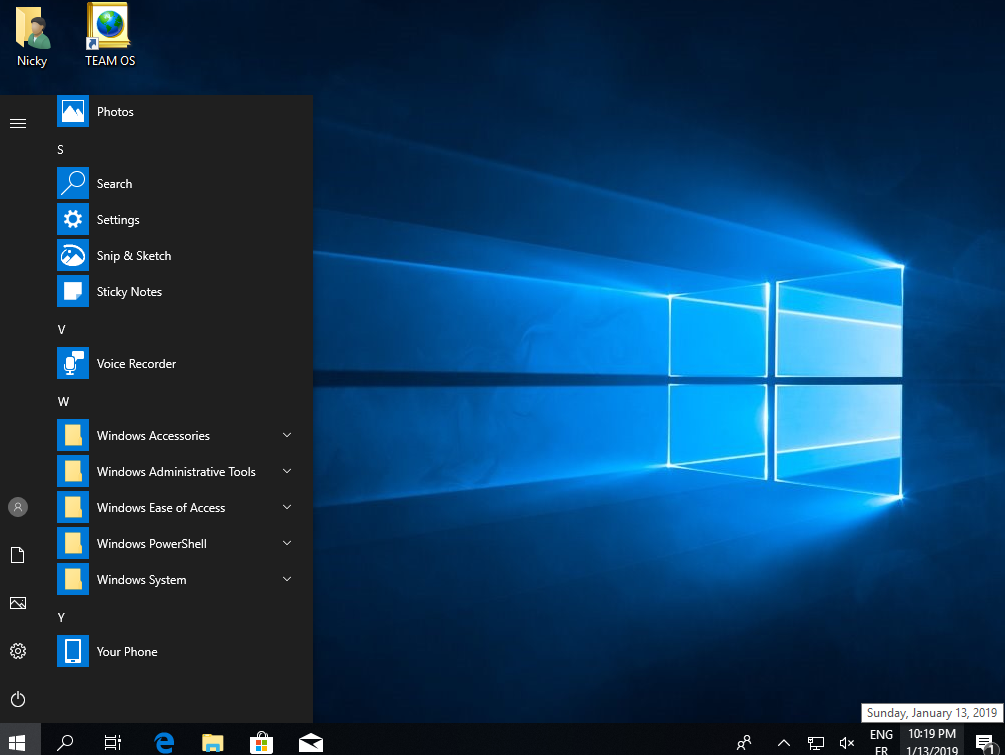Open the Your Phone app
The image size is (1005, 755).
(176, 651)
